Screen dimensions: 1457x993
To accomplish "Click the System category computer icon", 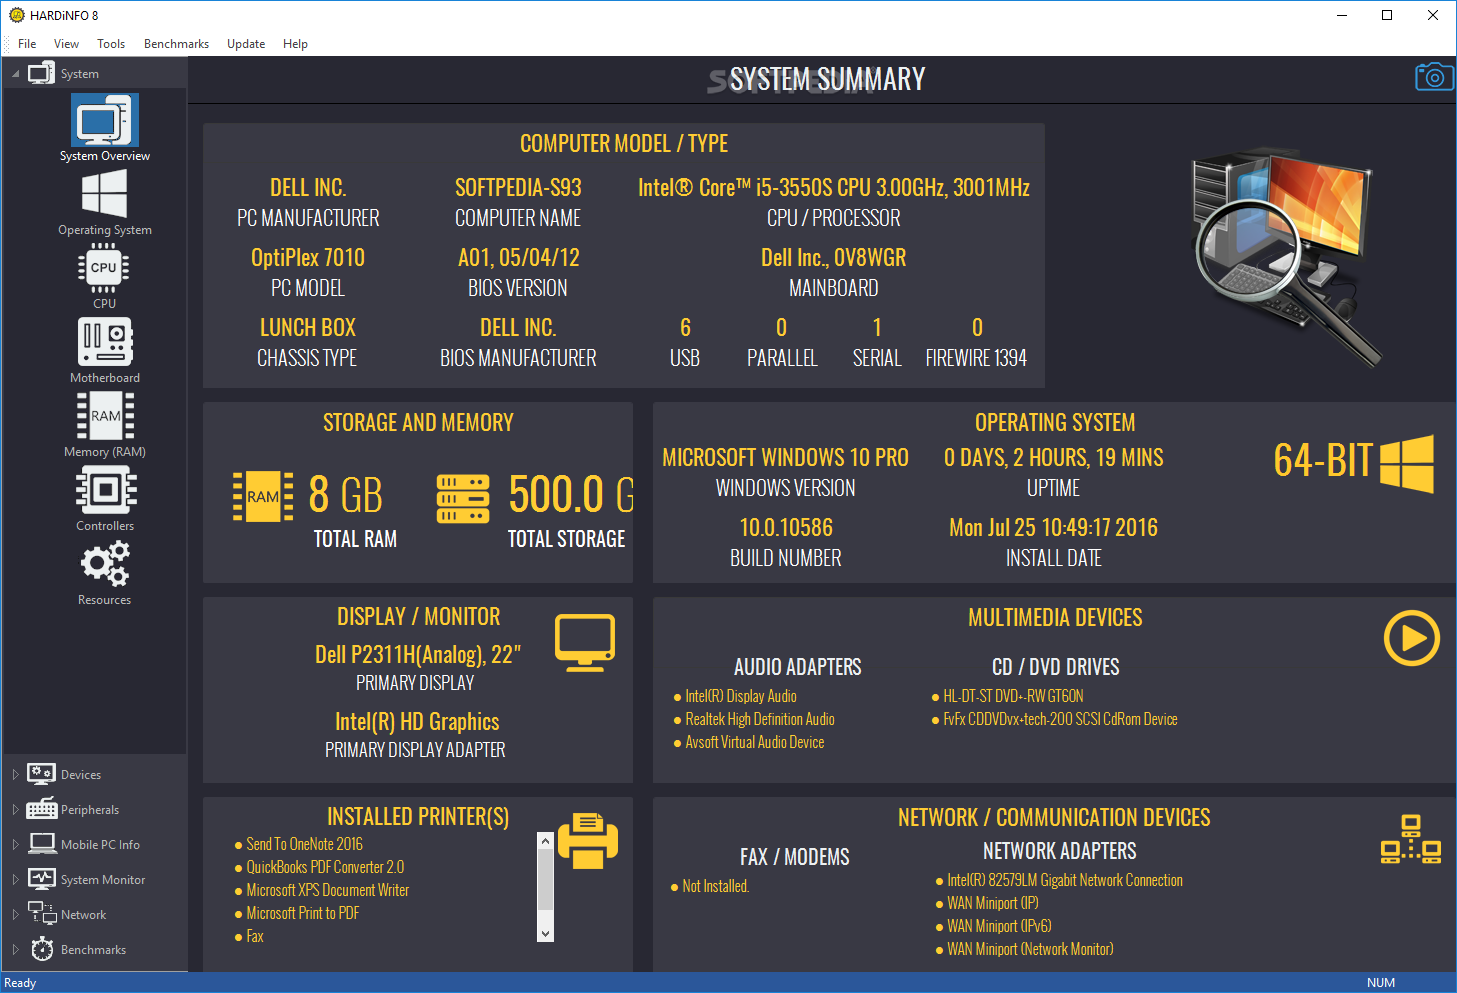I will coord(42,73).
